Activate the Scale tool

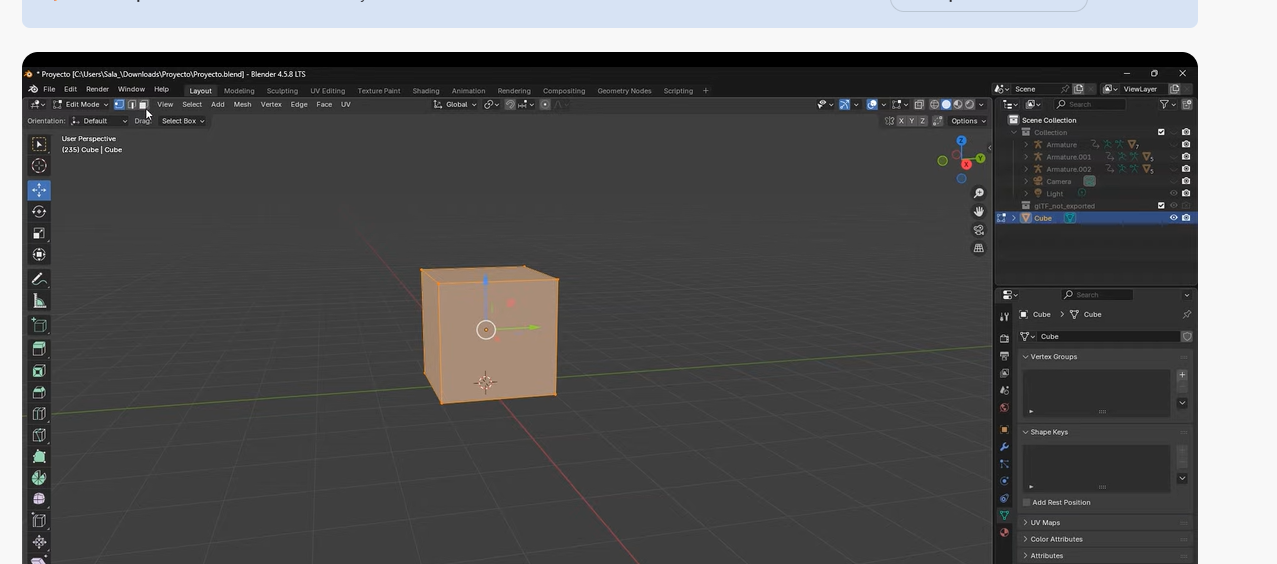coord(39,233)
